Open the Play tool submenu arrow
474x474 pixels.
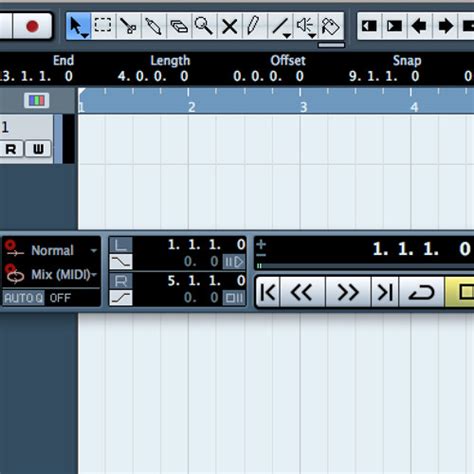(312, 35)
